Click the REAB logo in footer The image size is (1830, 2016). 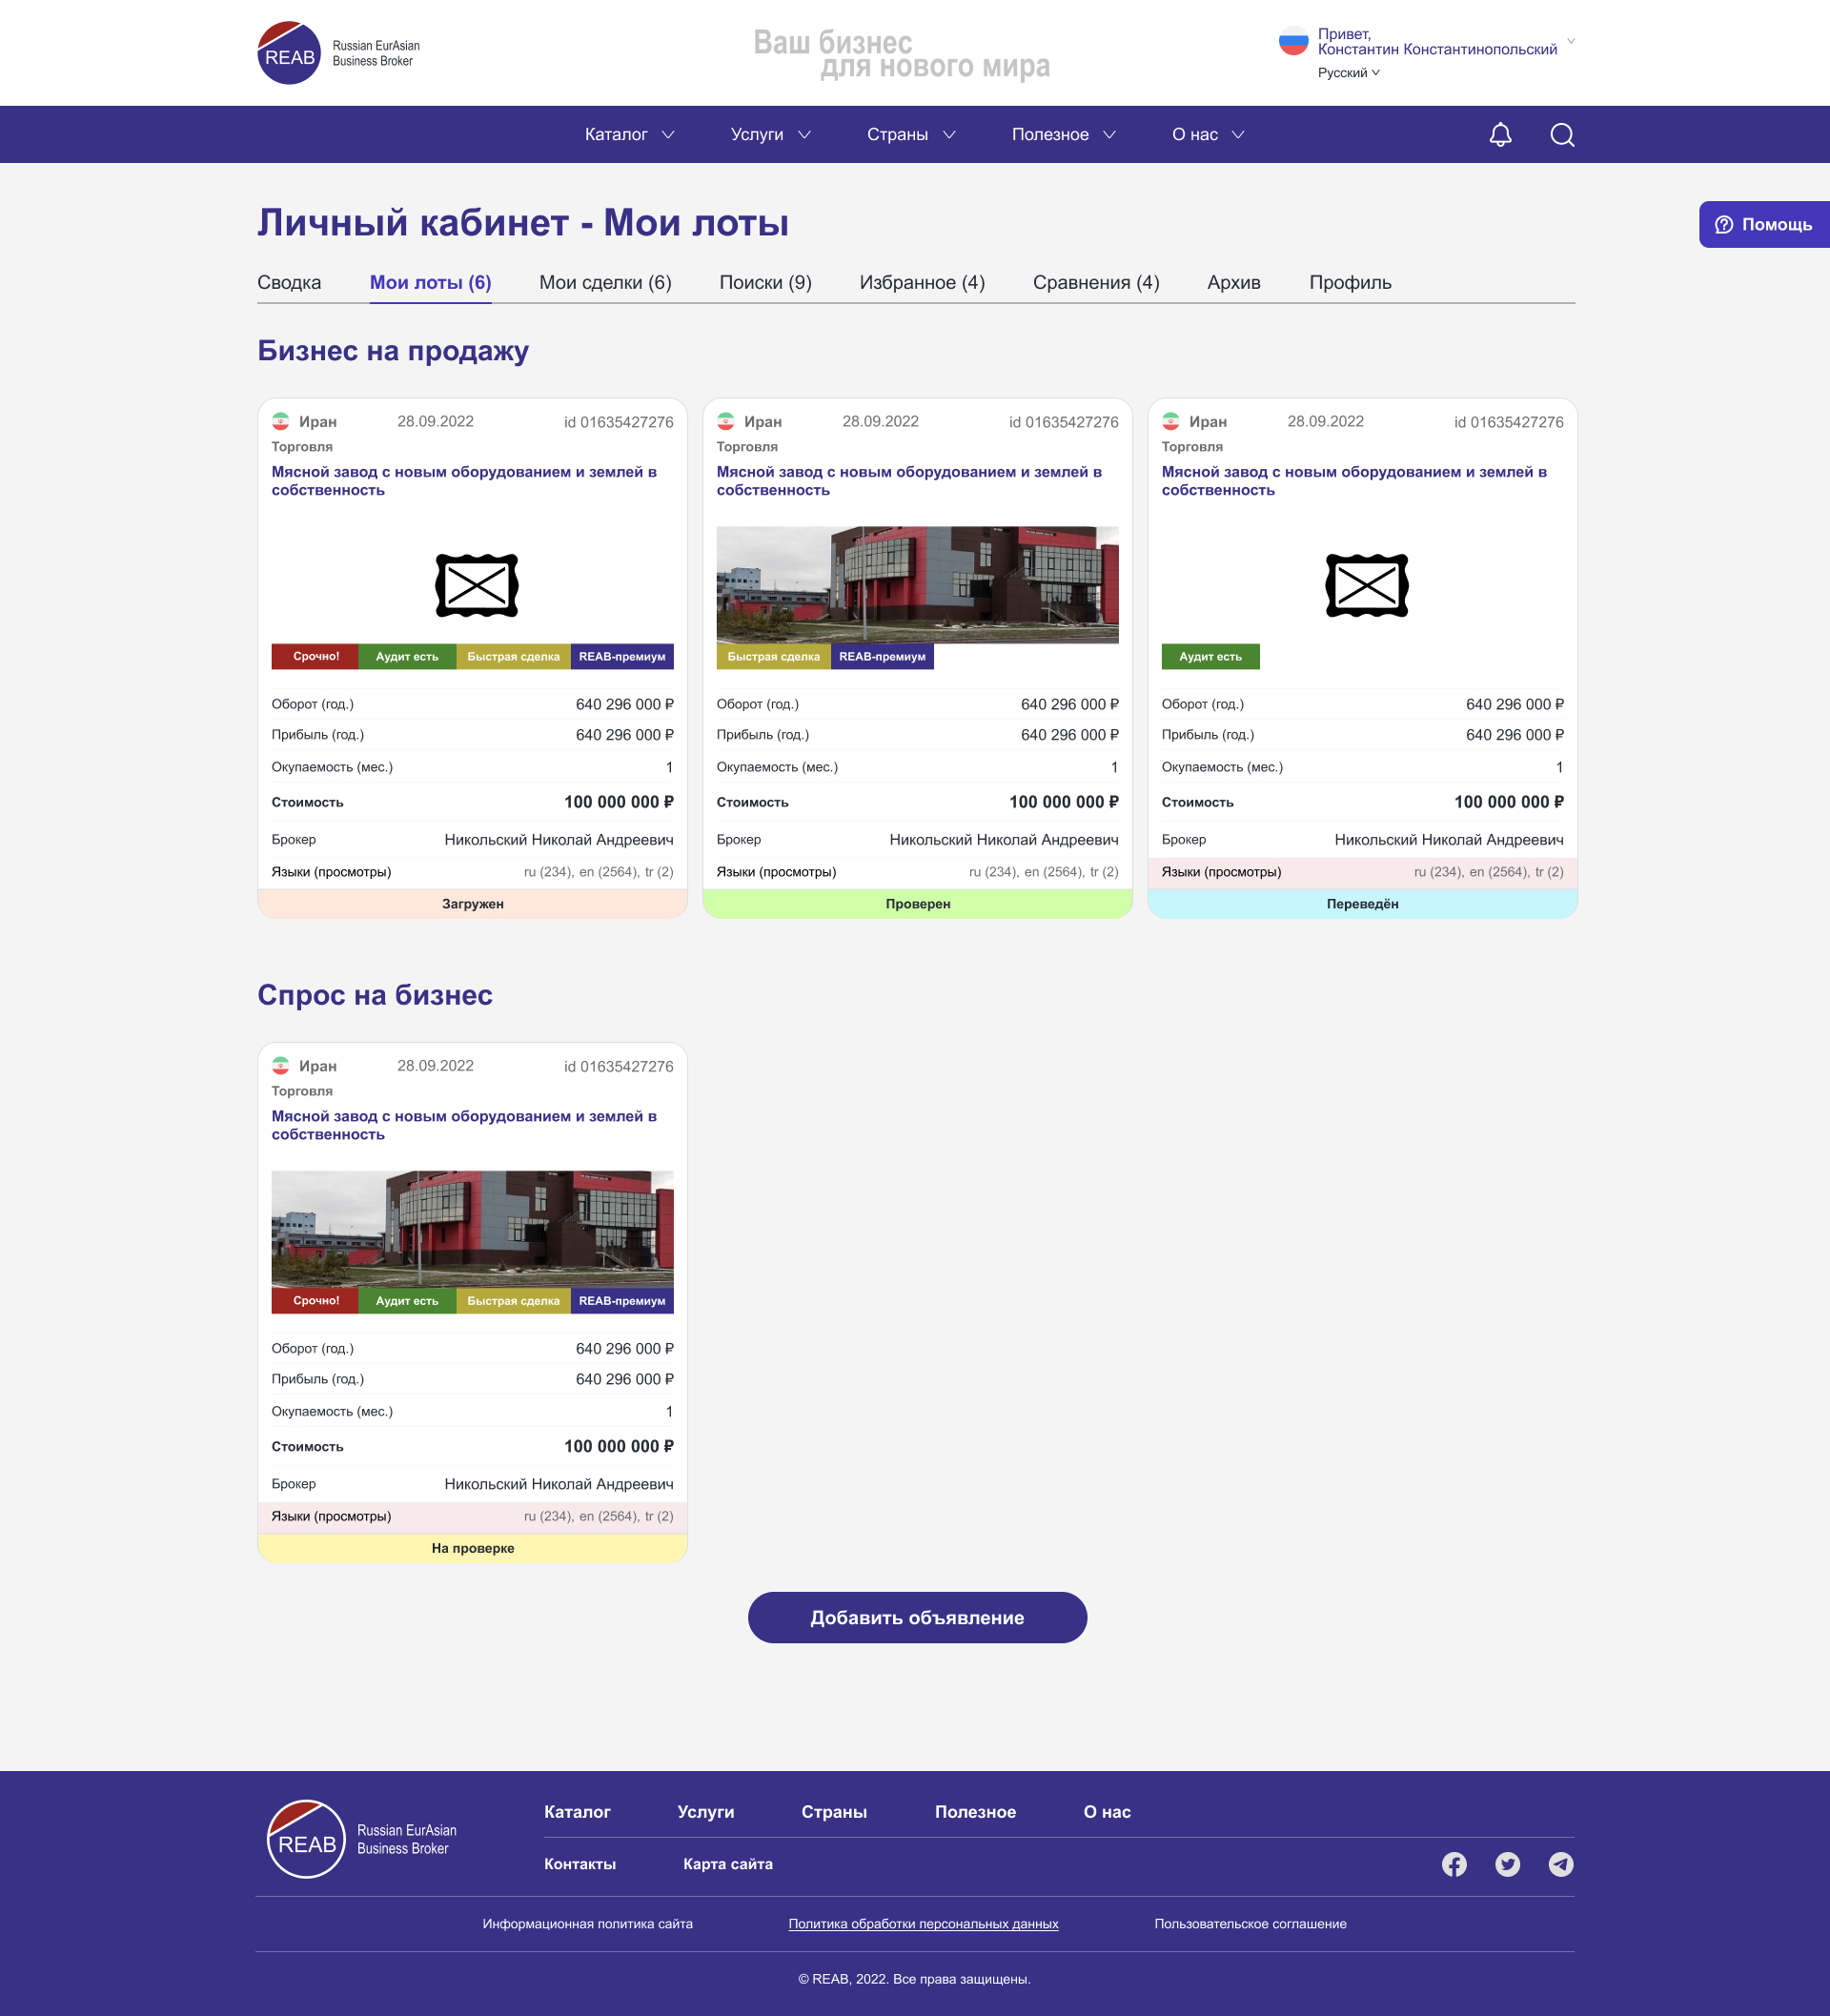[x=306, y=1839]
